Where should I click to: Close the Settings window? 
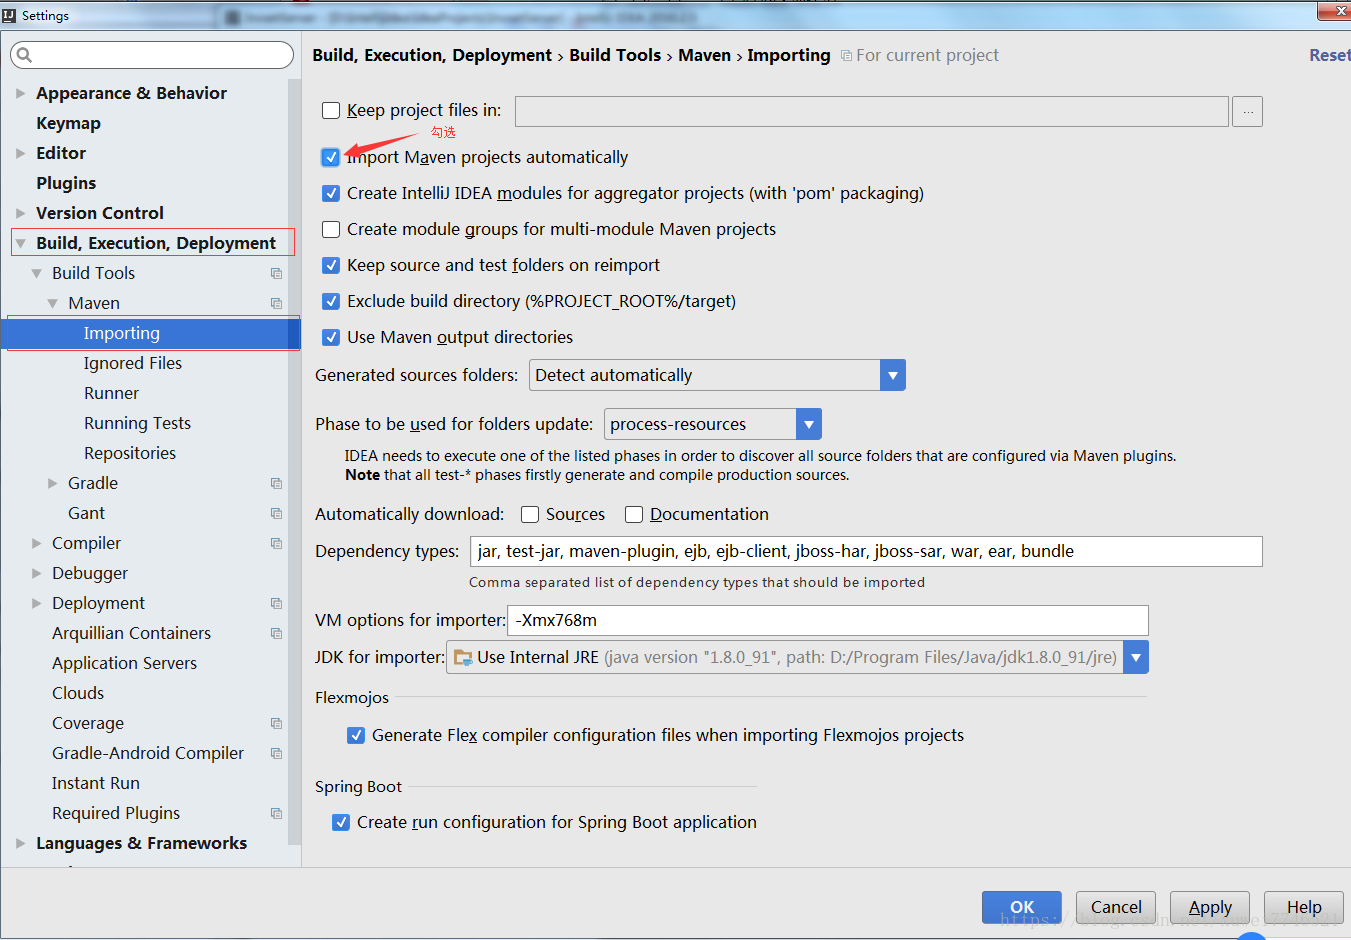(x=1334, y=10)
